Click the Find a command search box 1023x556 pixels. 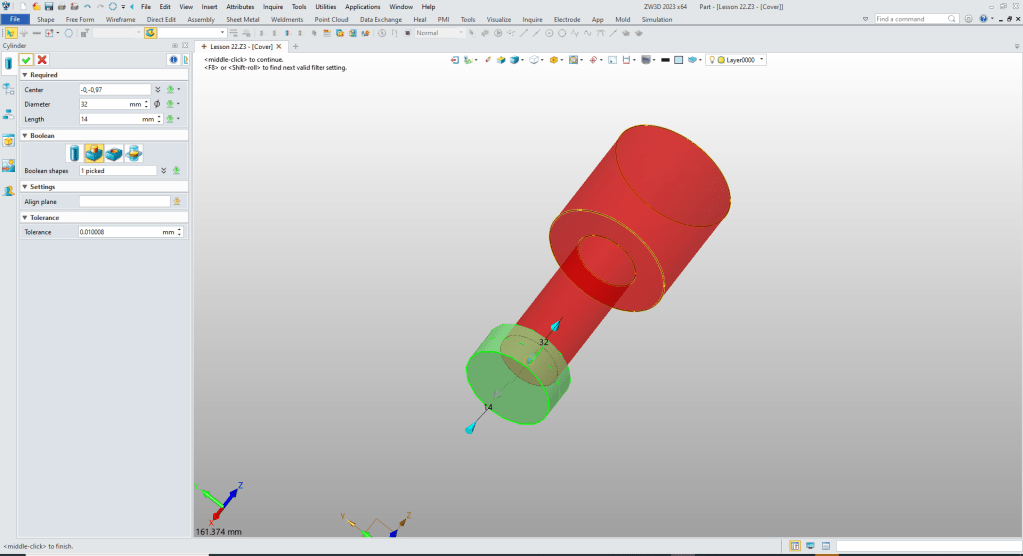click(913, 19)
